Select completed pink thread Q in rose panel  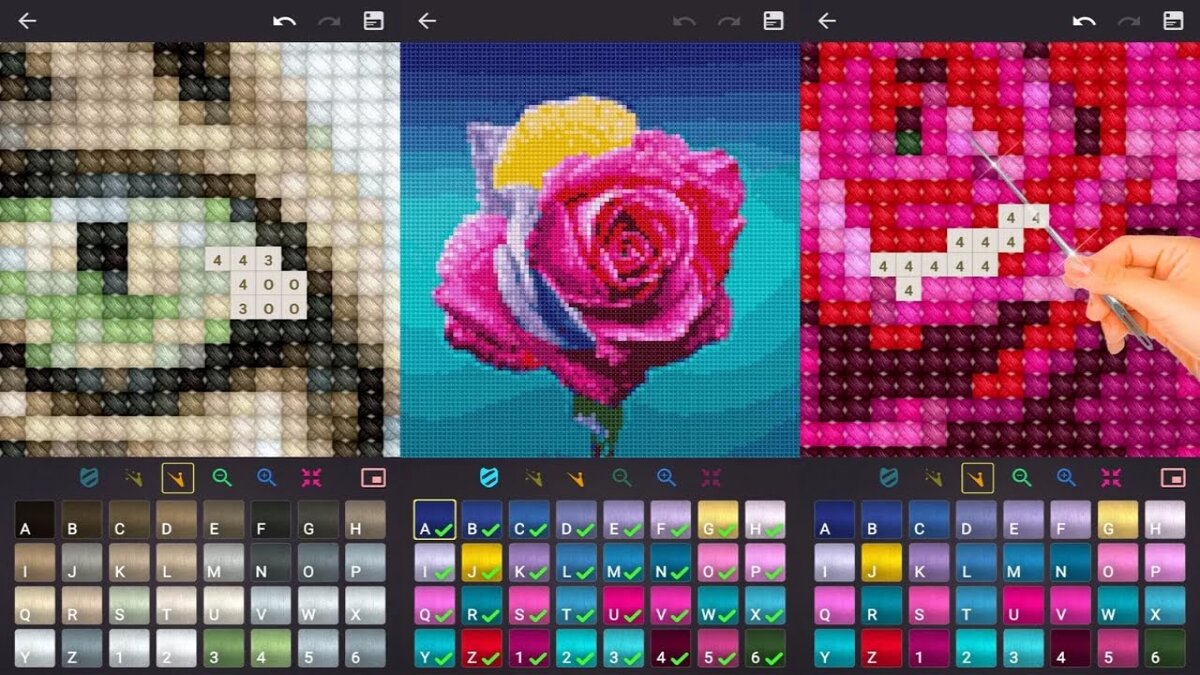435,605
